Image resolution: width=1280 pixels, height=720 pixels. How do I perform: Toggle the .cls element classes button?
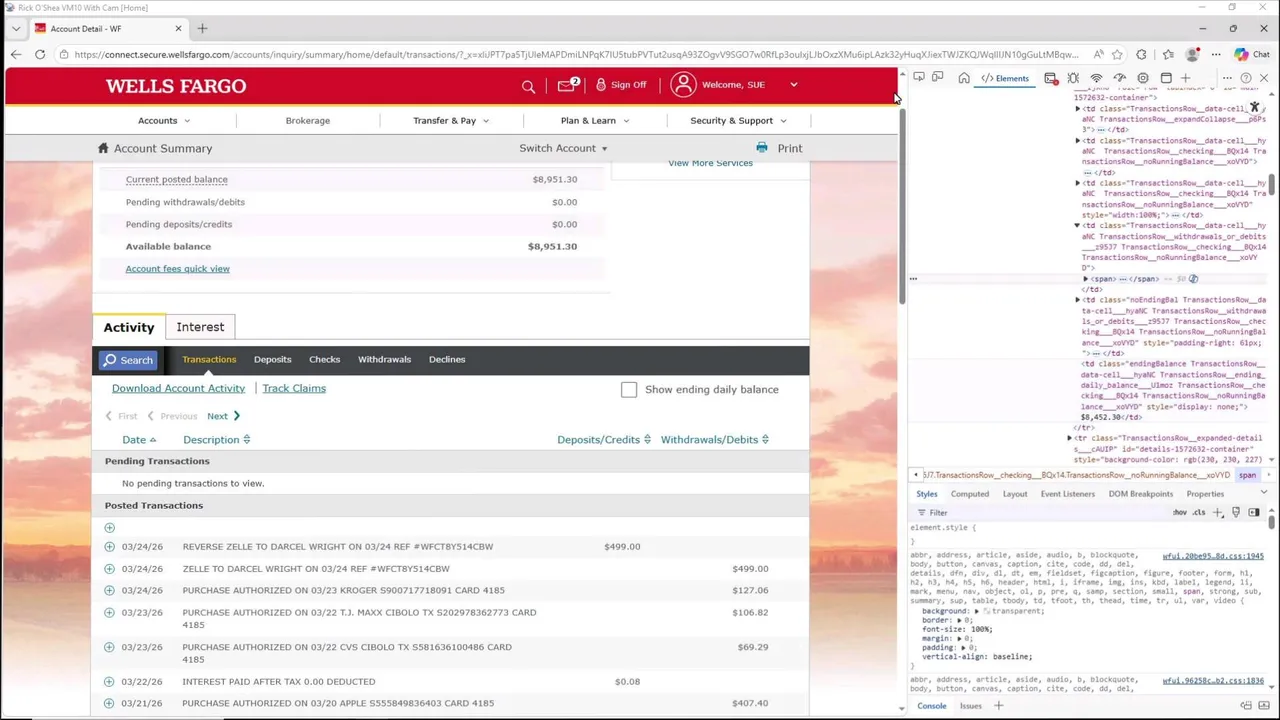1199,512
